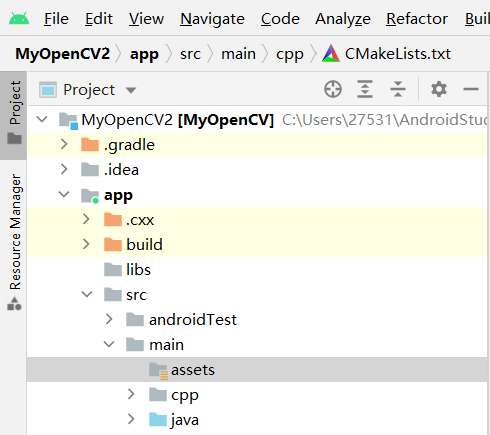
Task: Click the CMake triangle file icon
Action: (331, 54)
